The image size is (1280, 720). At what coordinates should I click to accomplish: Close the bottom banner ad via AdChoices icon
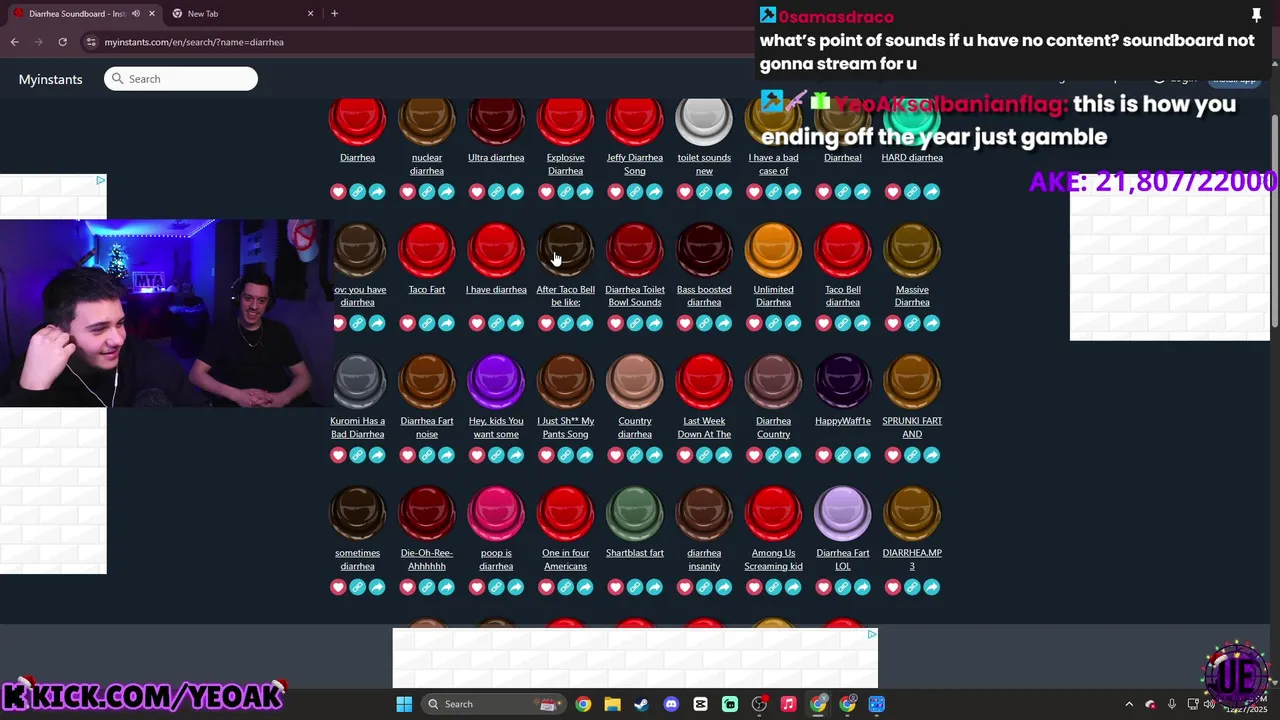[872, 634]
